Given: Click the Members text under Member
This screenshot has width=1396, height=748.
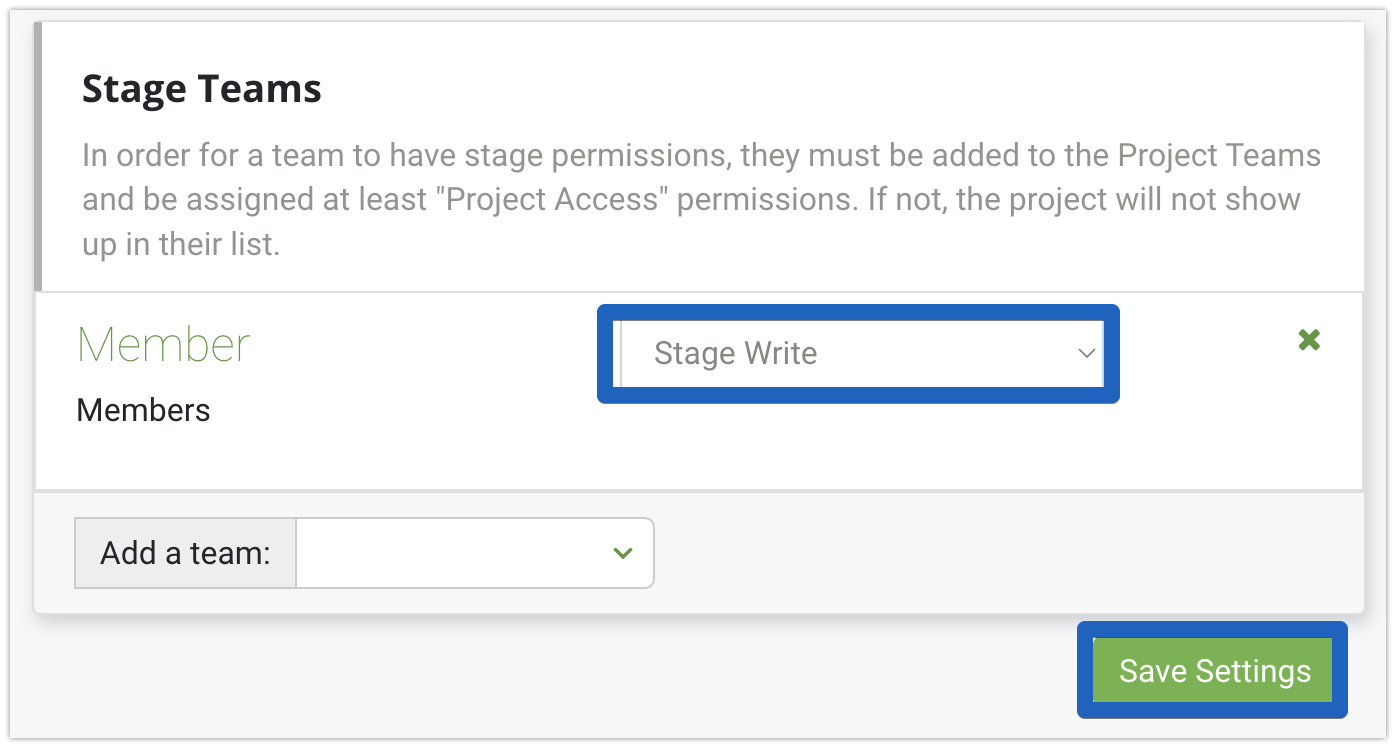Looking at the screenshot, I should click(x=143, y=410).
